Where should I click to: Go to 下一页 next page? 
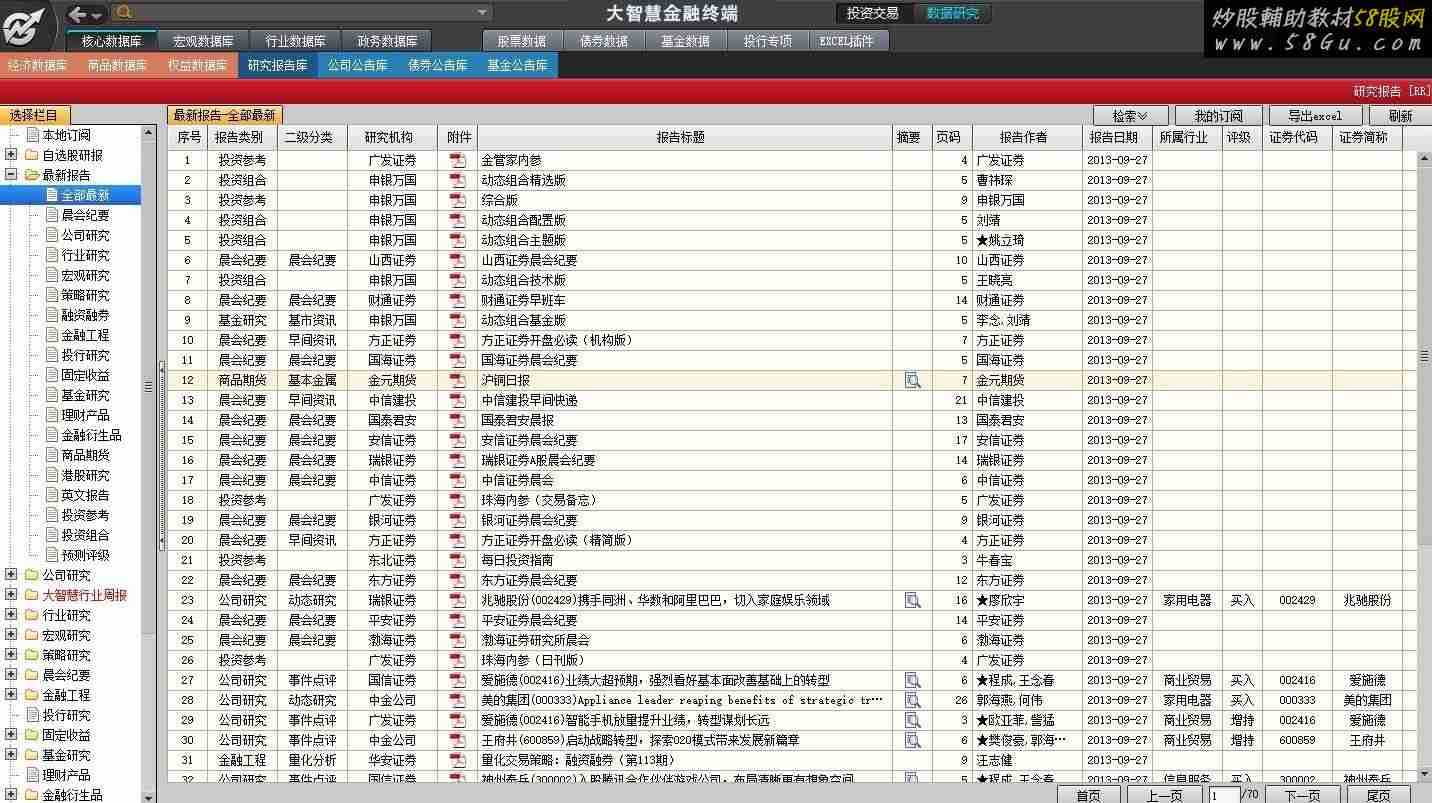1302,795
